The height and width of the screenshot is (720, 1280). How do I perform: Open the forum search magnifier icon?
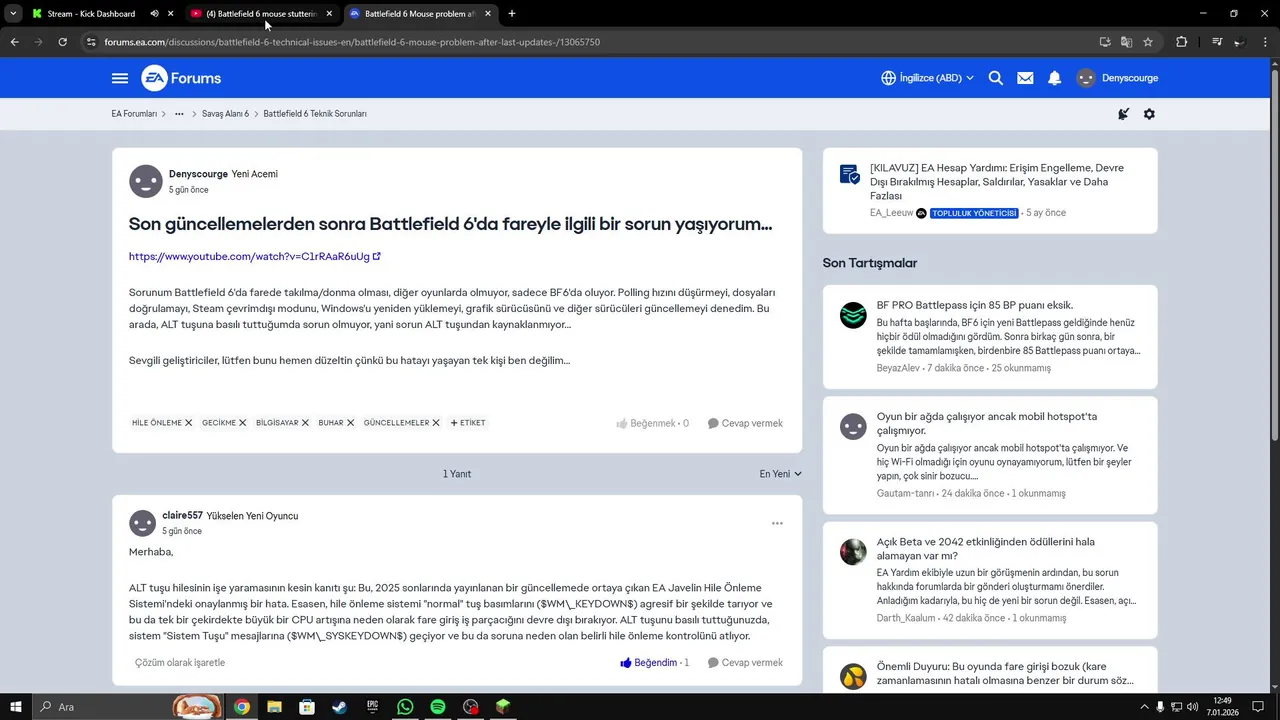996,78
